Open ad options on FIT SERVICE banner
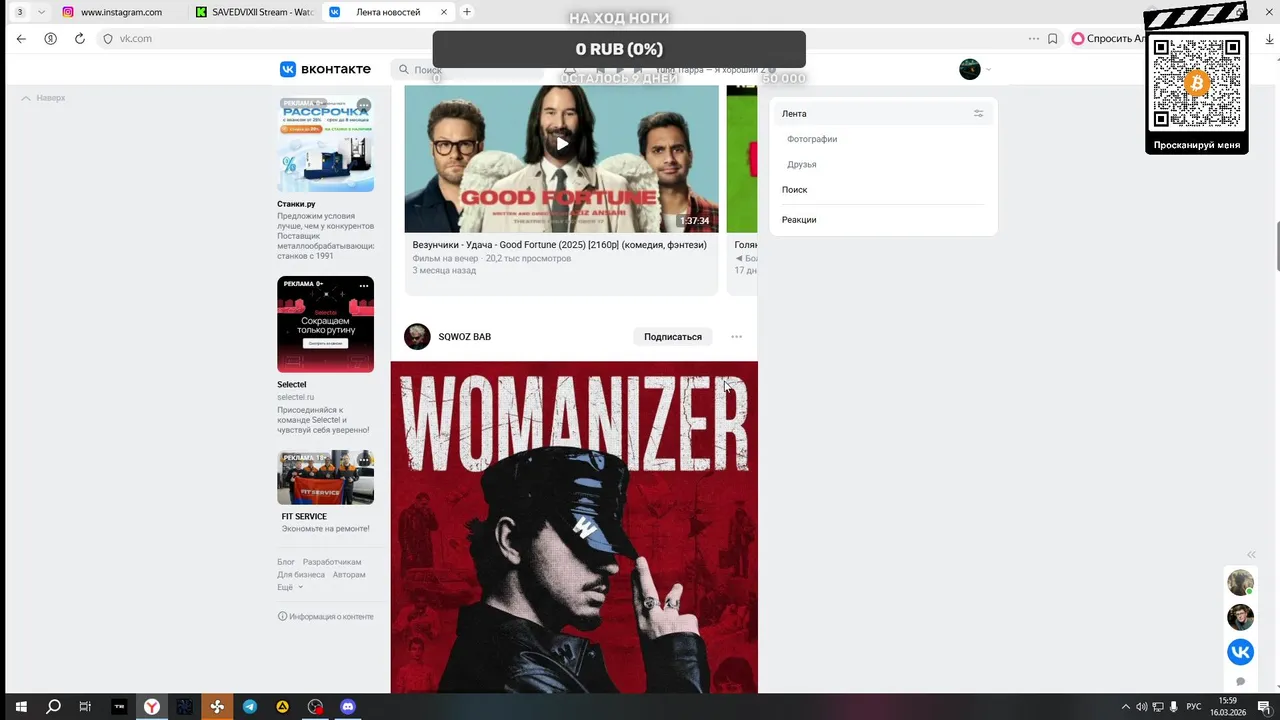 coord(364,460)
